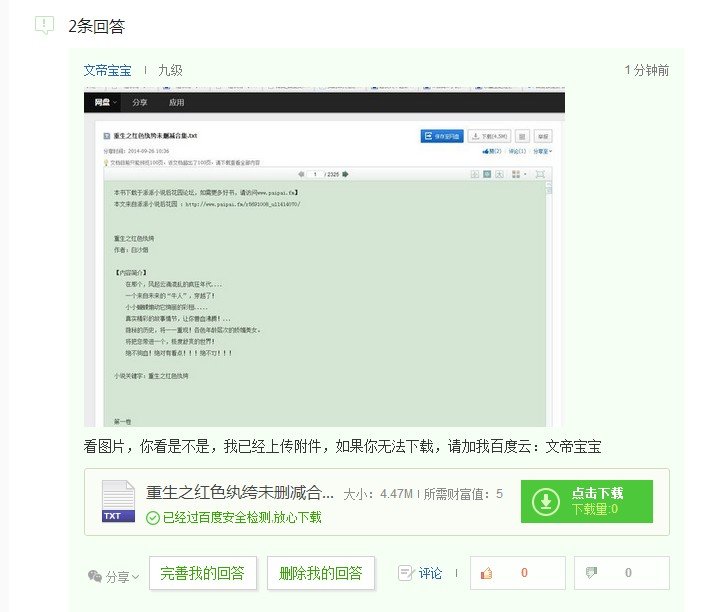
Task: Click 已经过百度安全检测,放心下载 text
Action: [242, 517]
